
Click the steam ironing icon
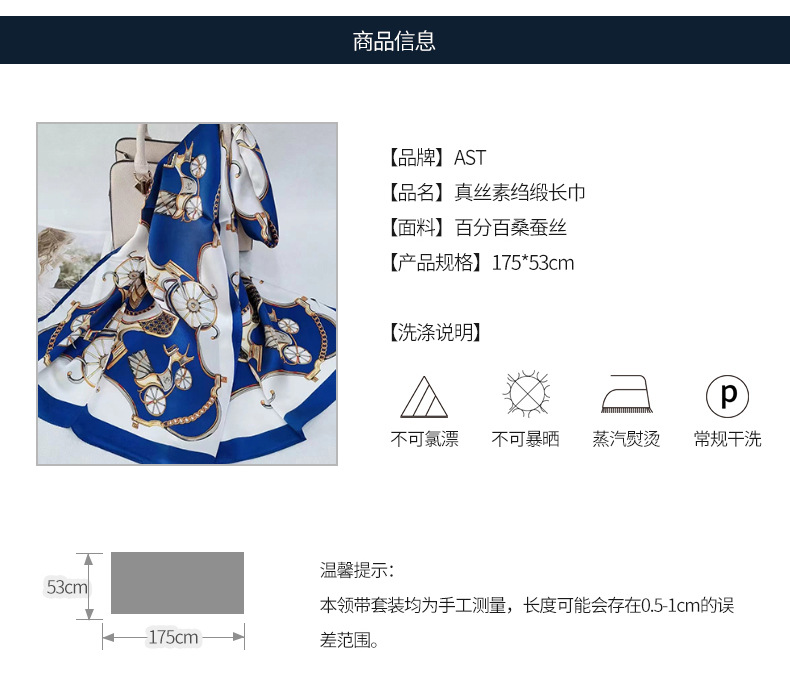[626, 394]
